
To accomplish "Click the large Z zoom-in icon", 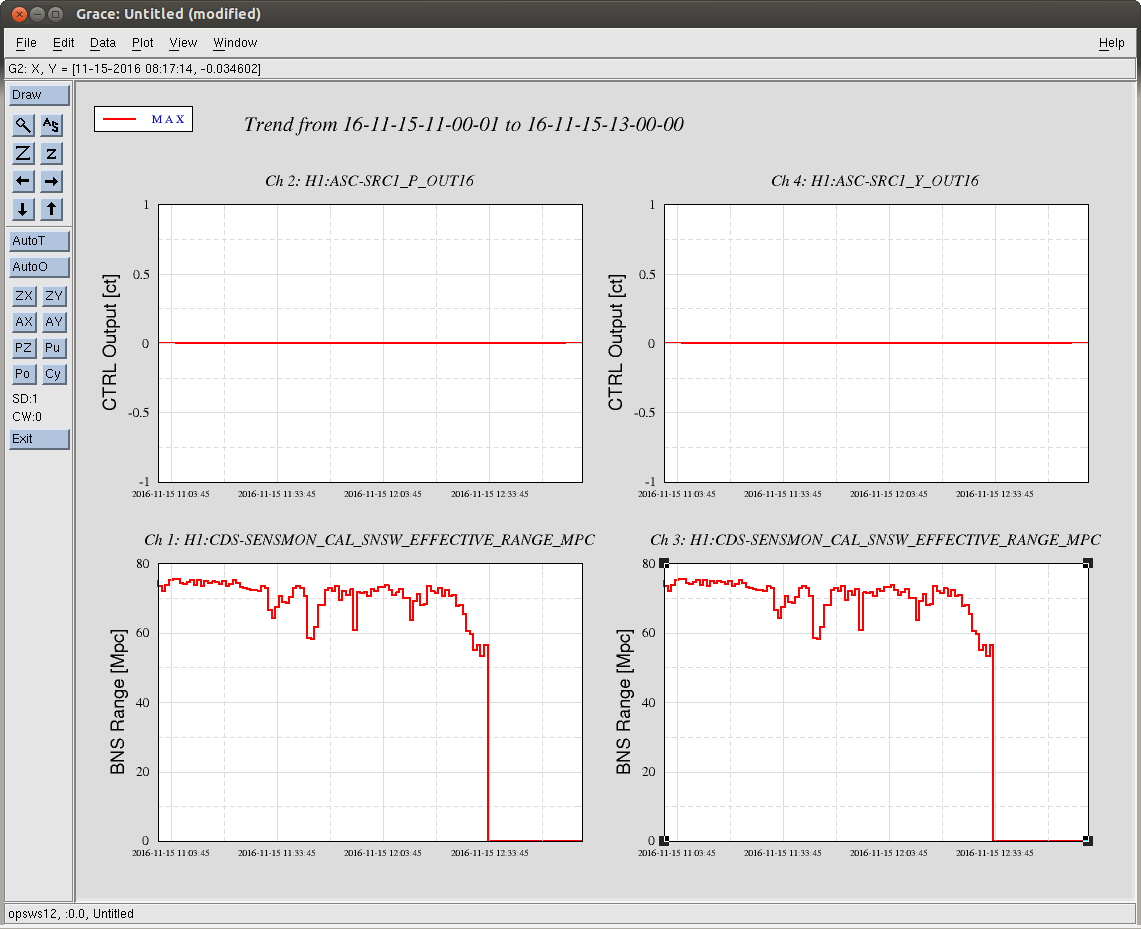I will [x=23, y=153].
